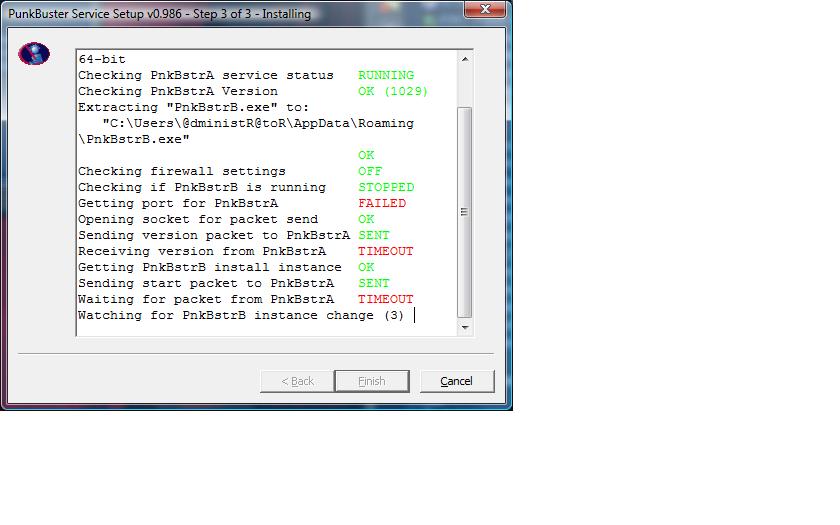
Task: Click the C:\Users AppData\Roaming path text
Action: coord(258,123)
